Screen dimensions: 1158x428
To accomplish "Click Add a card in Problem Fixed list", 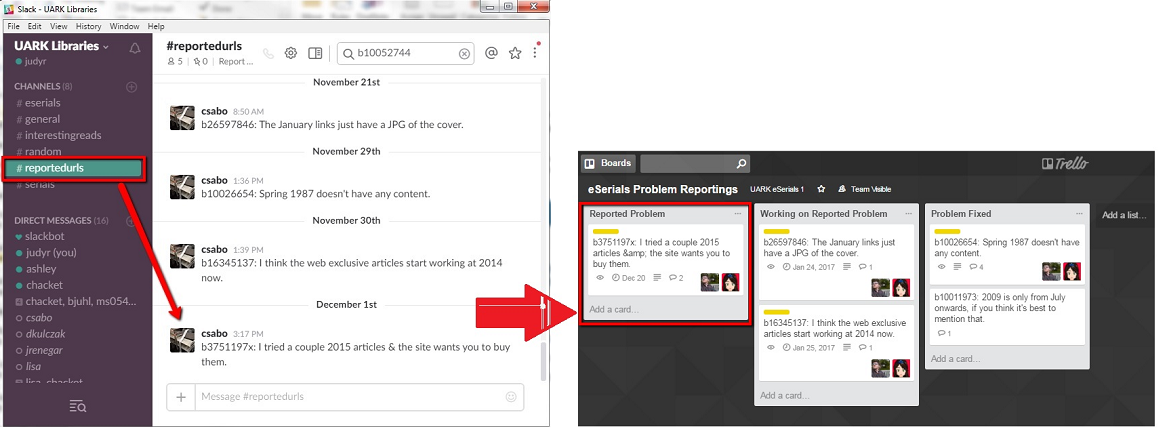I will (956, 359).
